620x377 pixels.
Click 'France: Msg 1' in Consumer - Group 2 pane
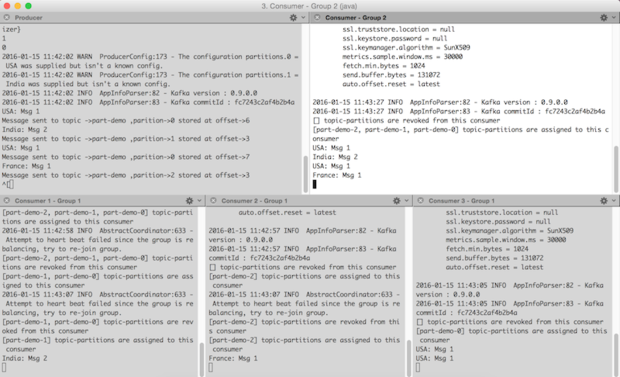point(337,175)
